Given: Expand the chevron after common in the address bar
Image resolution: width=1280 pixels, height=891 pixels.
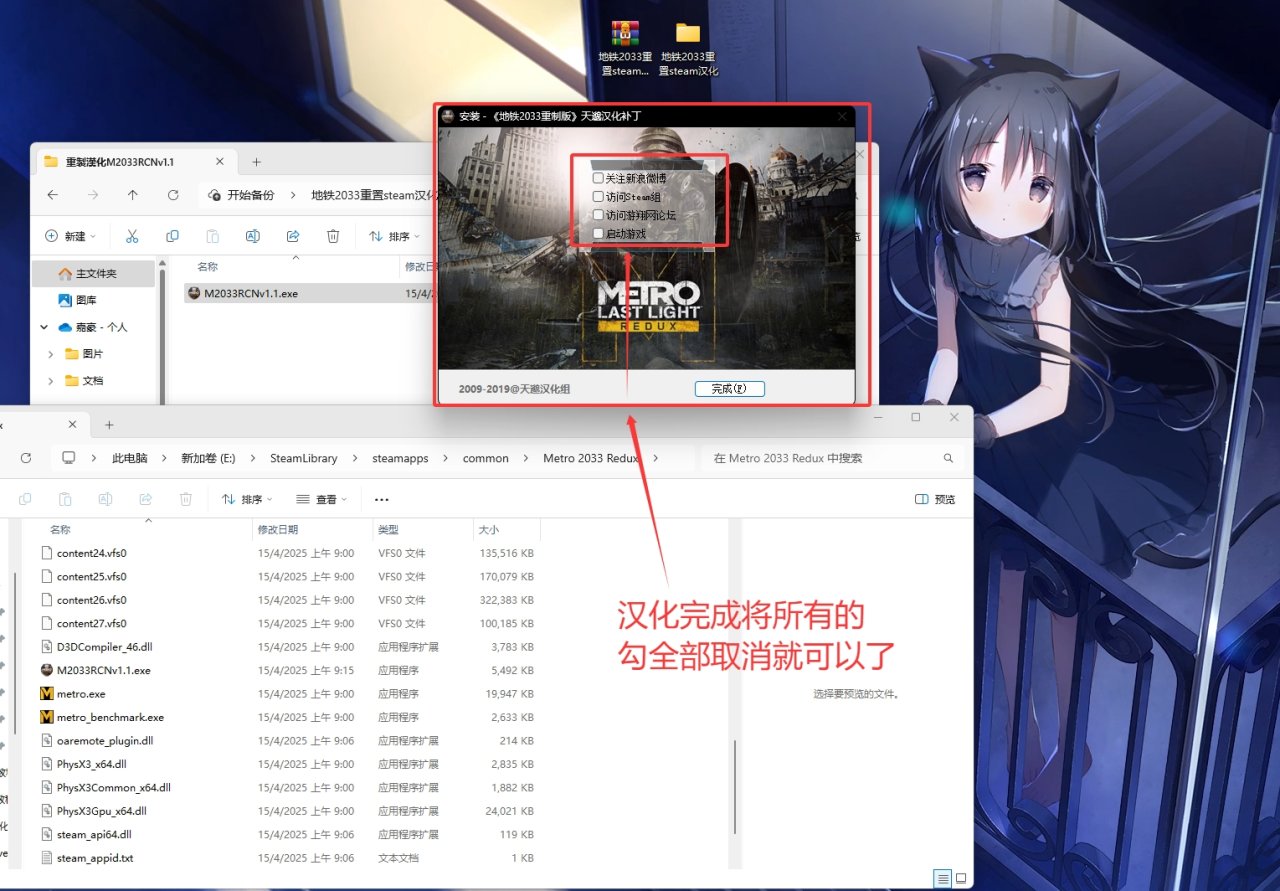Looking at the screenshot, I should pyautogui.click(x=525, y=458).
